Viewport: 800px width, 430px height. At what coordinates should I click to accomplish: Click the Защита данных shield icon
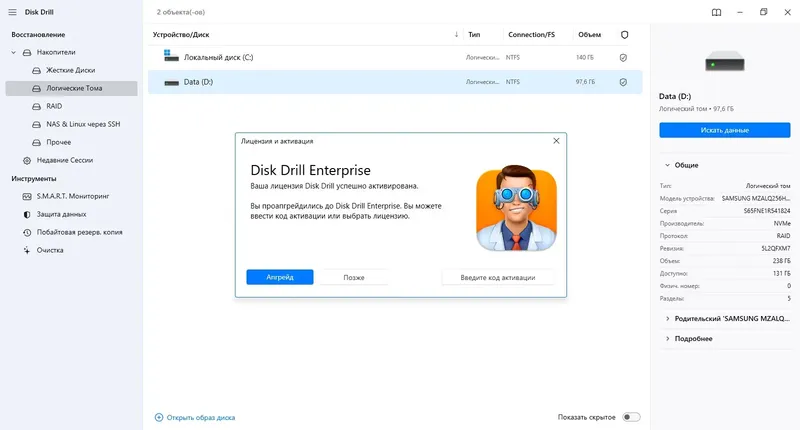(x=27, y=215)
